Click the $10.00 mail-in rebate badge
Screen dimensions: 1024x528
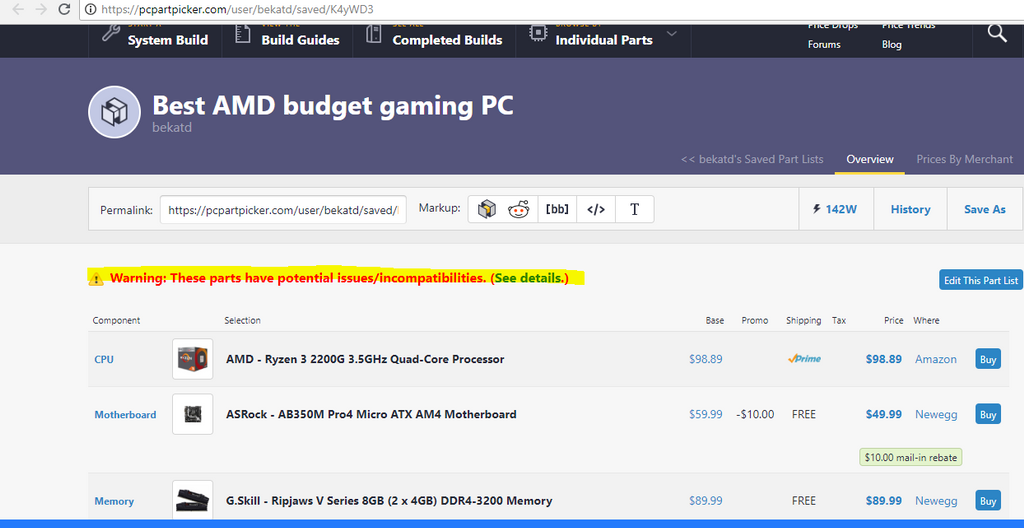click(910, 457)
